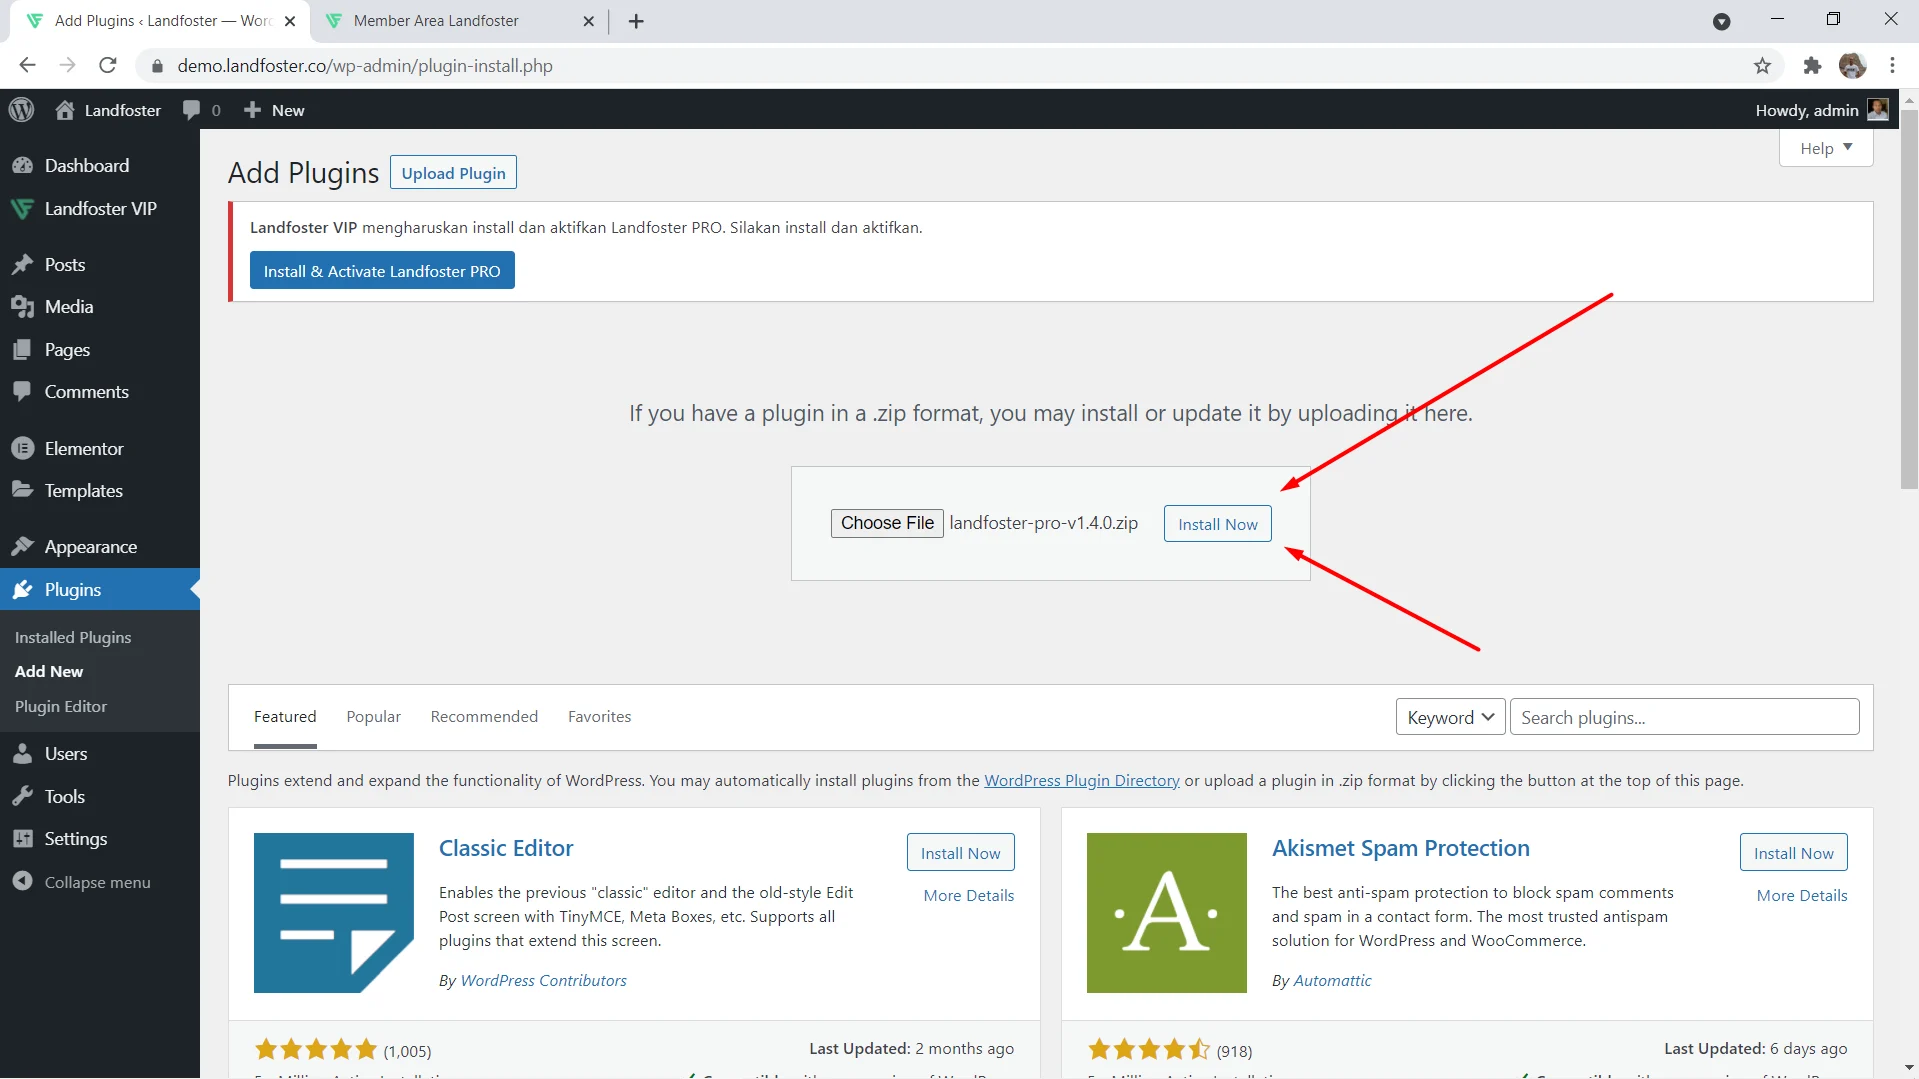Open More Details for Akismet
1919x1079 pixels.
coord(1802,896)
